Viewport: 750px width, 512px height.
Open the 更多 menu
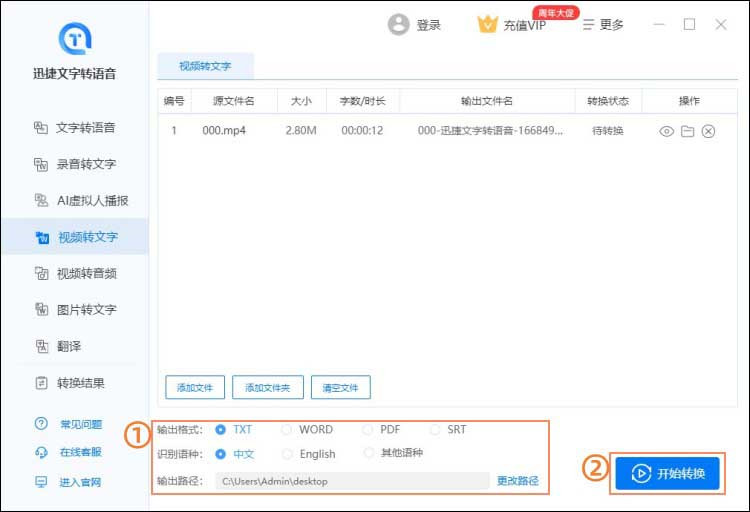603,24
